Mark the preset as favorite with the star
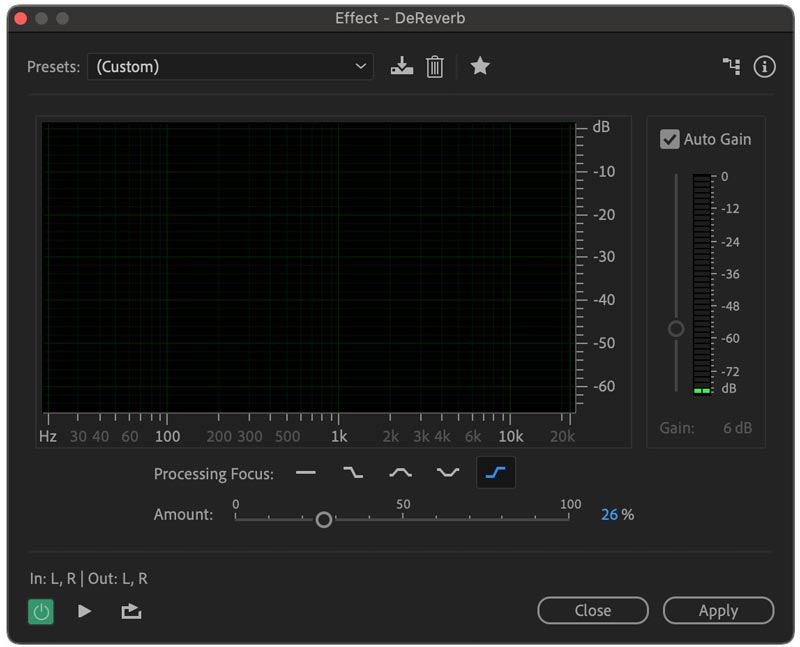Image resolution: width=800 pixels, height=647 pixels. (480, 66)
